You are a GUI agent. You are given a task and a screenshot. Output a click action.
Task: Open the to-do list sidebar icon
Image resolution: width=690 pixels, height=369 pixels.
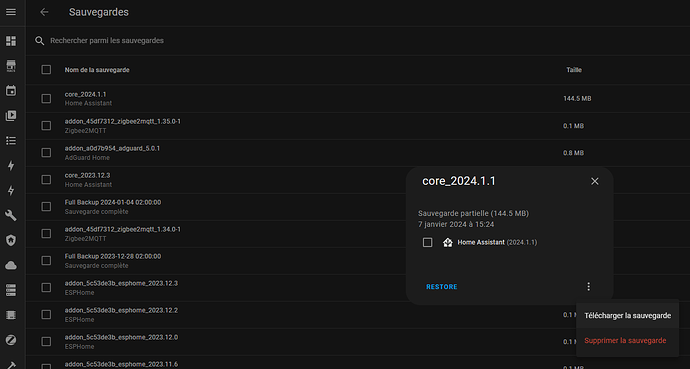click(x=11, y=140)
